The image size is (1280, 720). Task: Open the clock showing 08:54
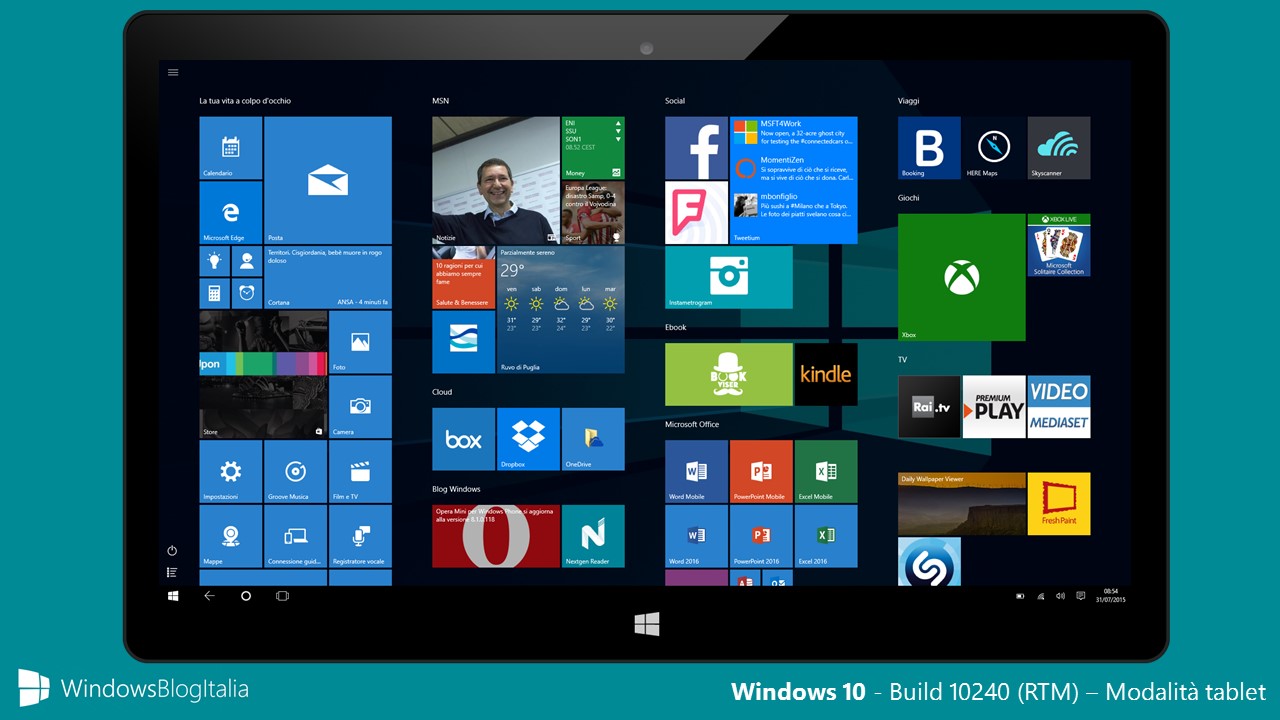point(1111,595)
